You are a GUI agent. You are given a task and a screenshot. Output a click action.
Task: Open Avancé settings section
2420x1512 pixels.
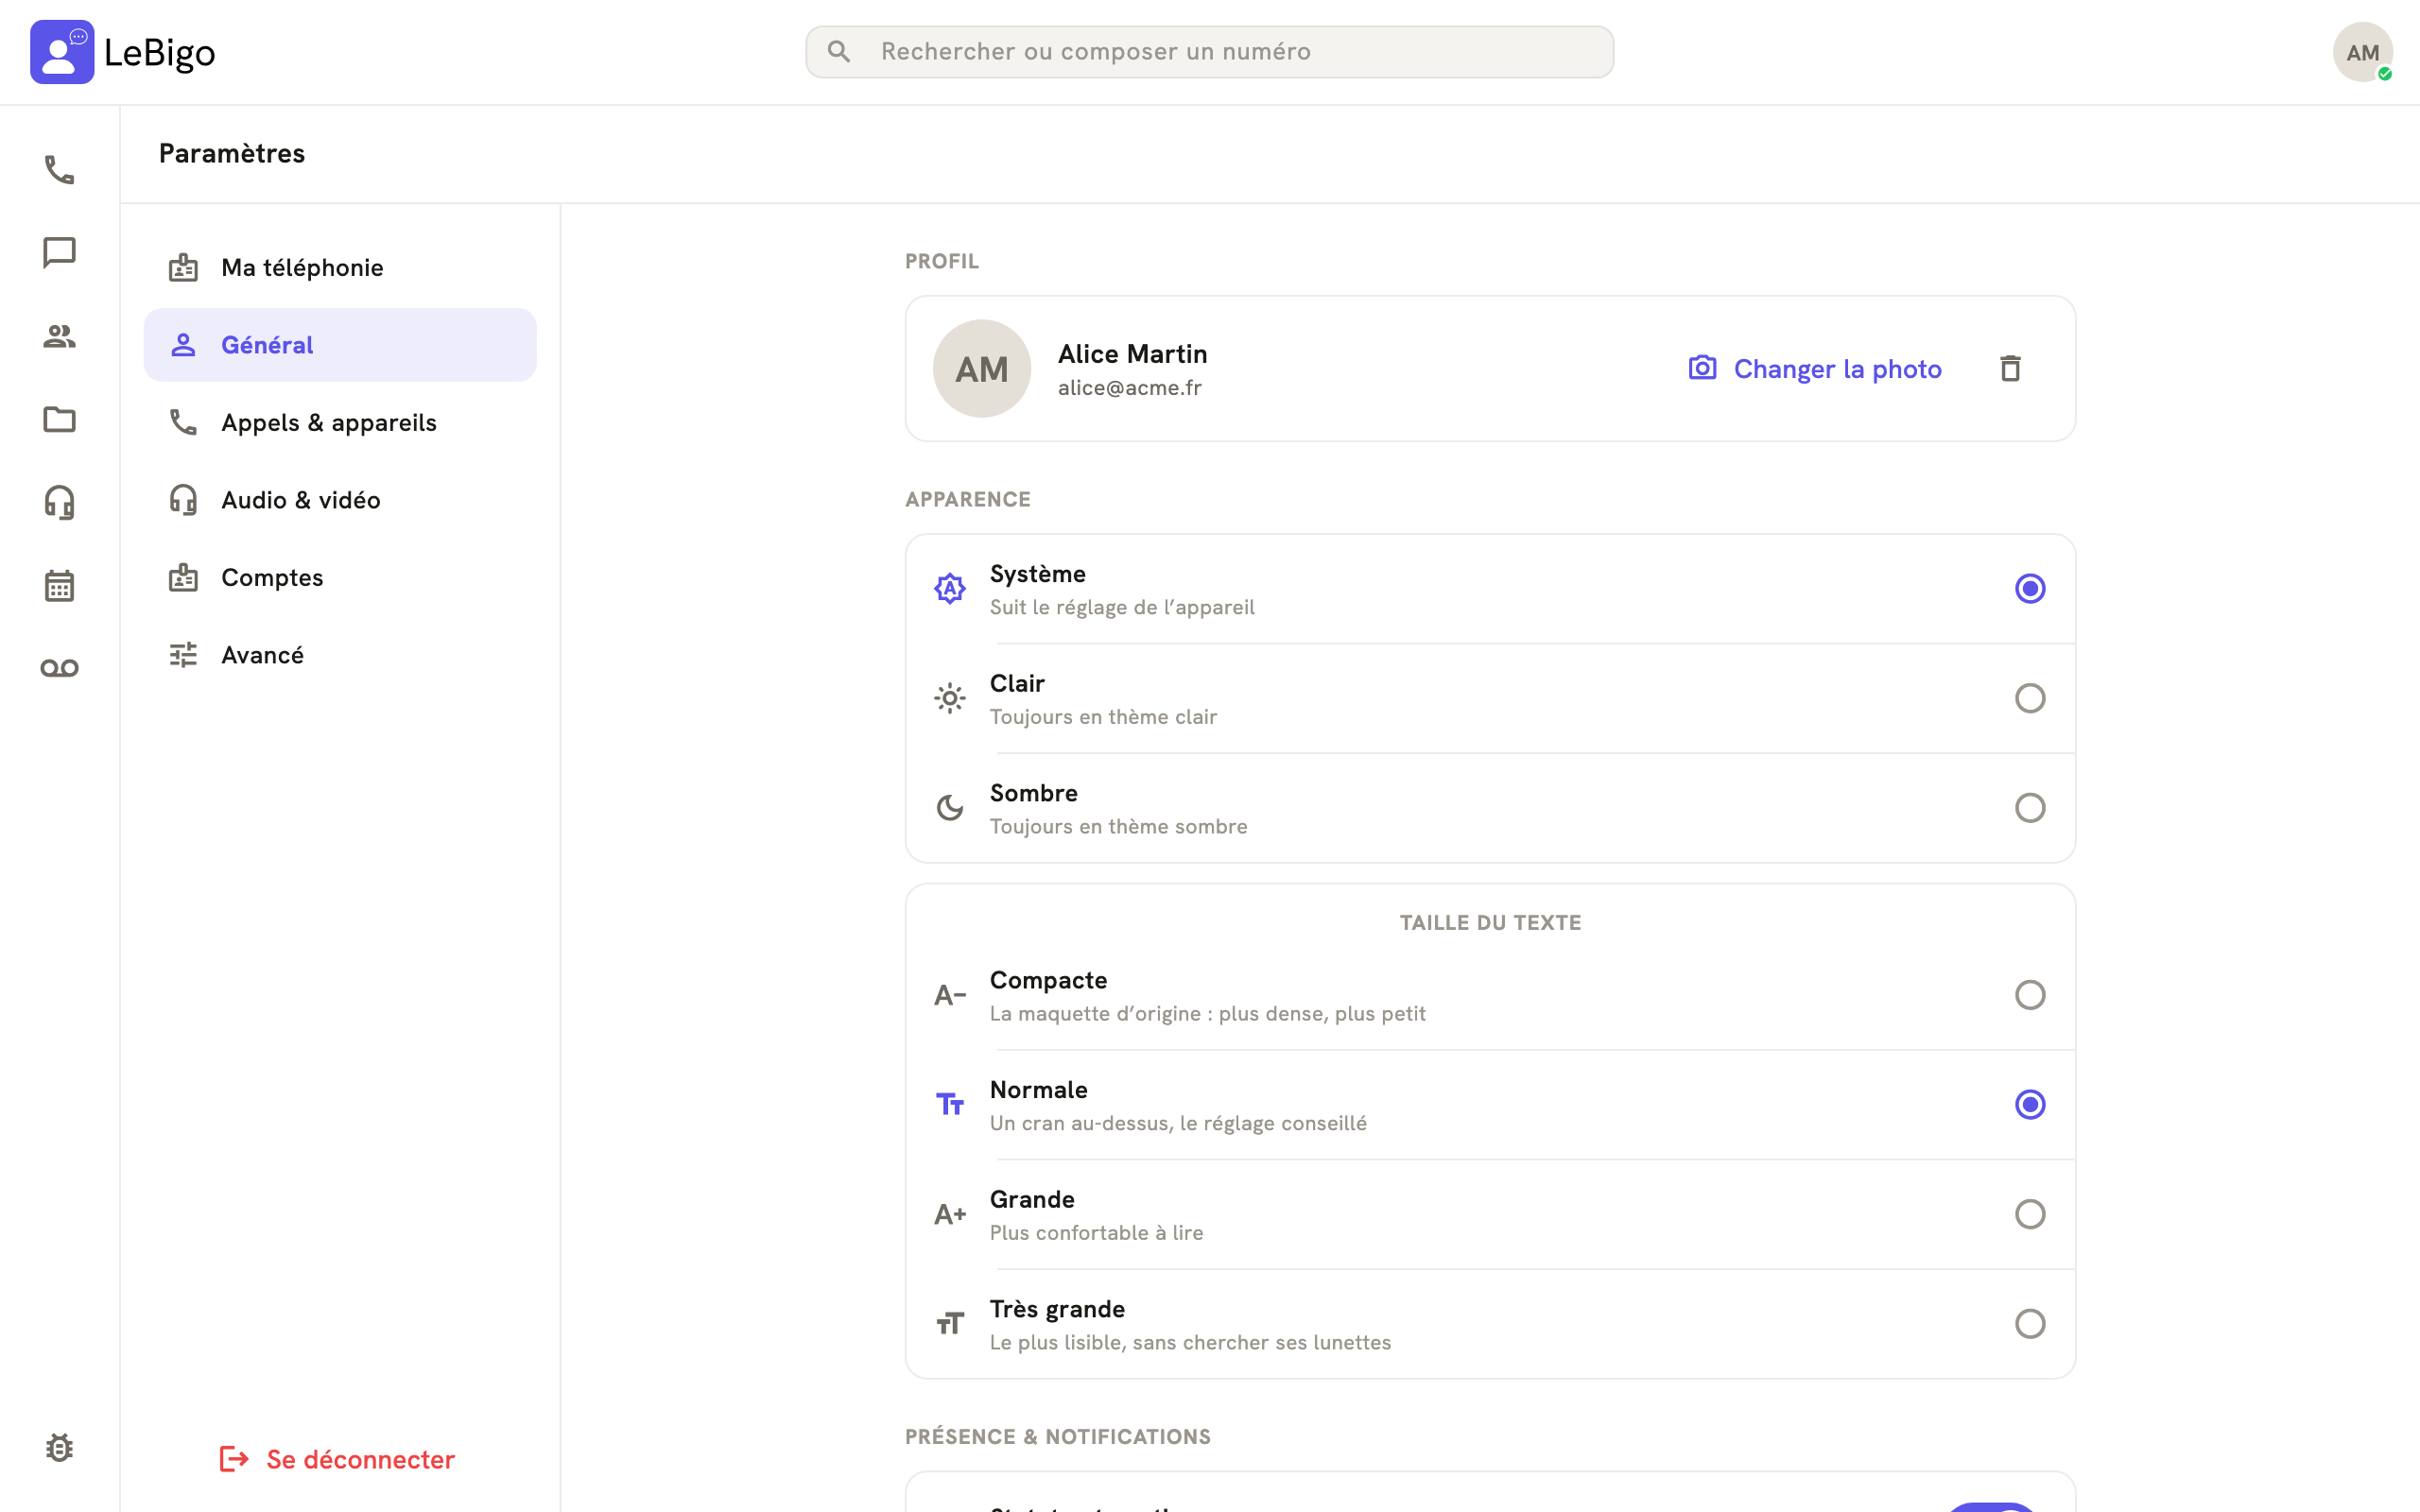(340, 655)
